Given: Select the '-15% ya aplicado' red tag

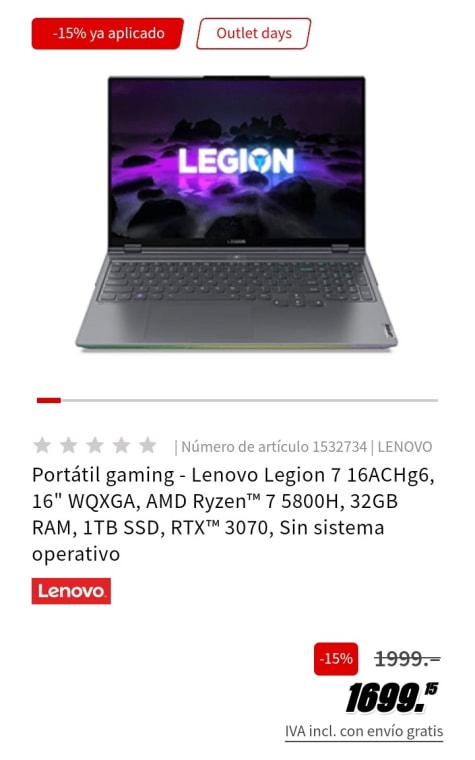Looking at the screenshot, I should click(108, 33).
